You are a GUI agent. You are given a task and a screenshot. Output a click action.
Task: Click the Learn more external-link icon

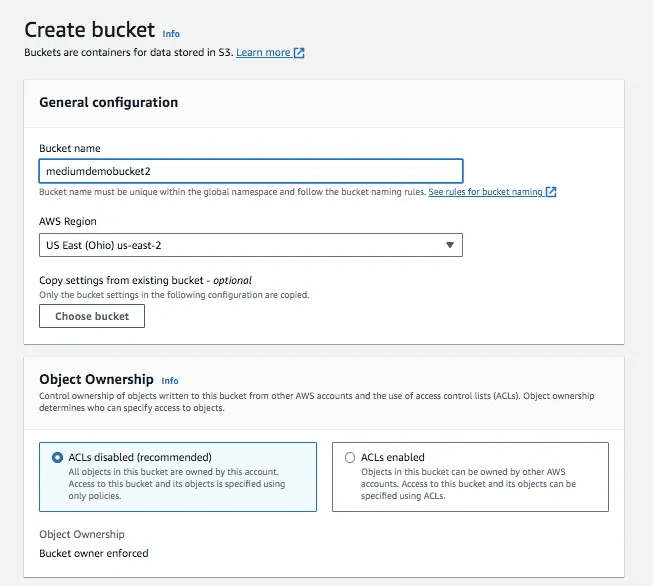pyautogui.click(x=299, y=52)
